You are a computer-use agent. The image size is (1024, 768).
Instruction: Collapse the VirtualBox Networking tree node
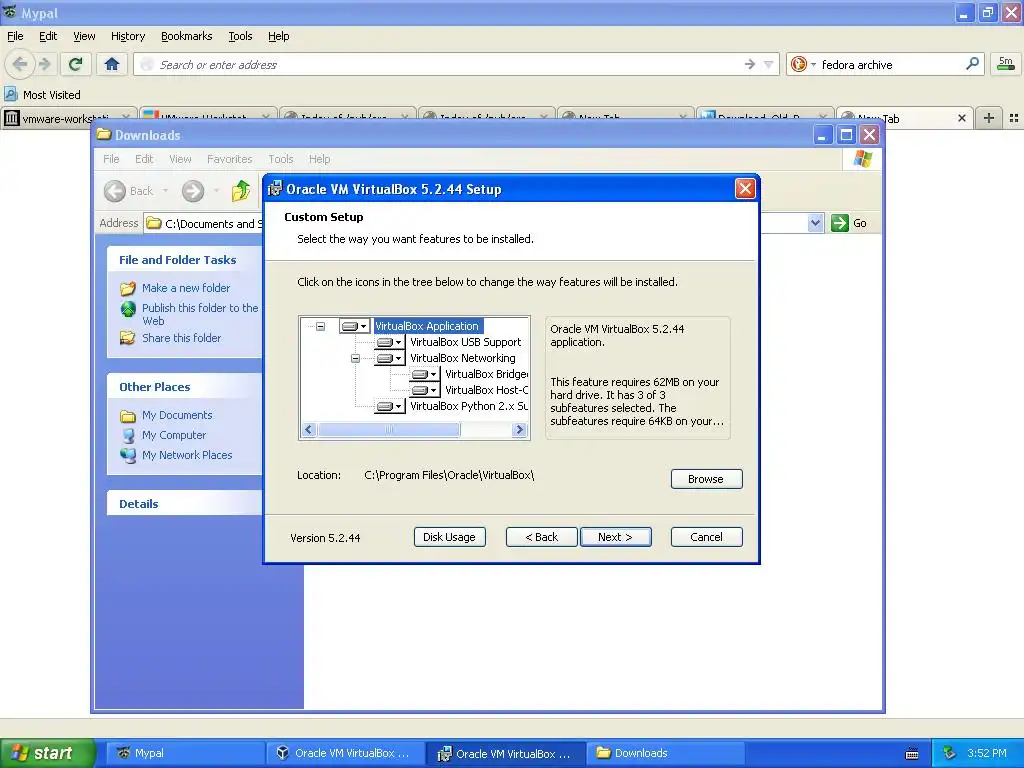point(355,359)
